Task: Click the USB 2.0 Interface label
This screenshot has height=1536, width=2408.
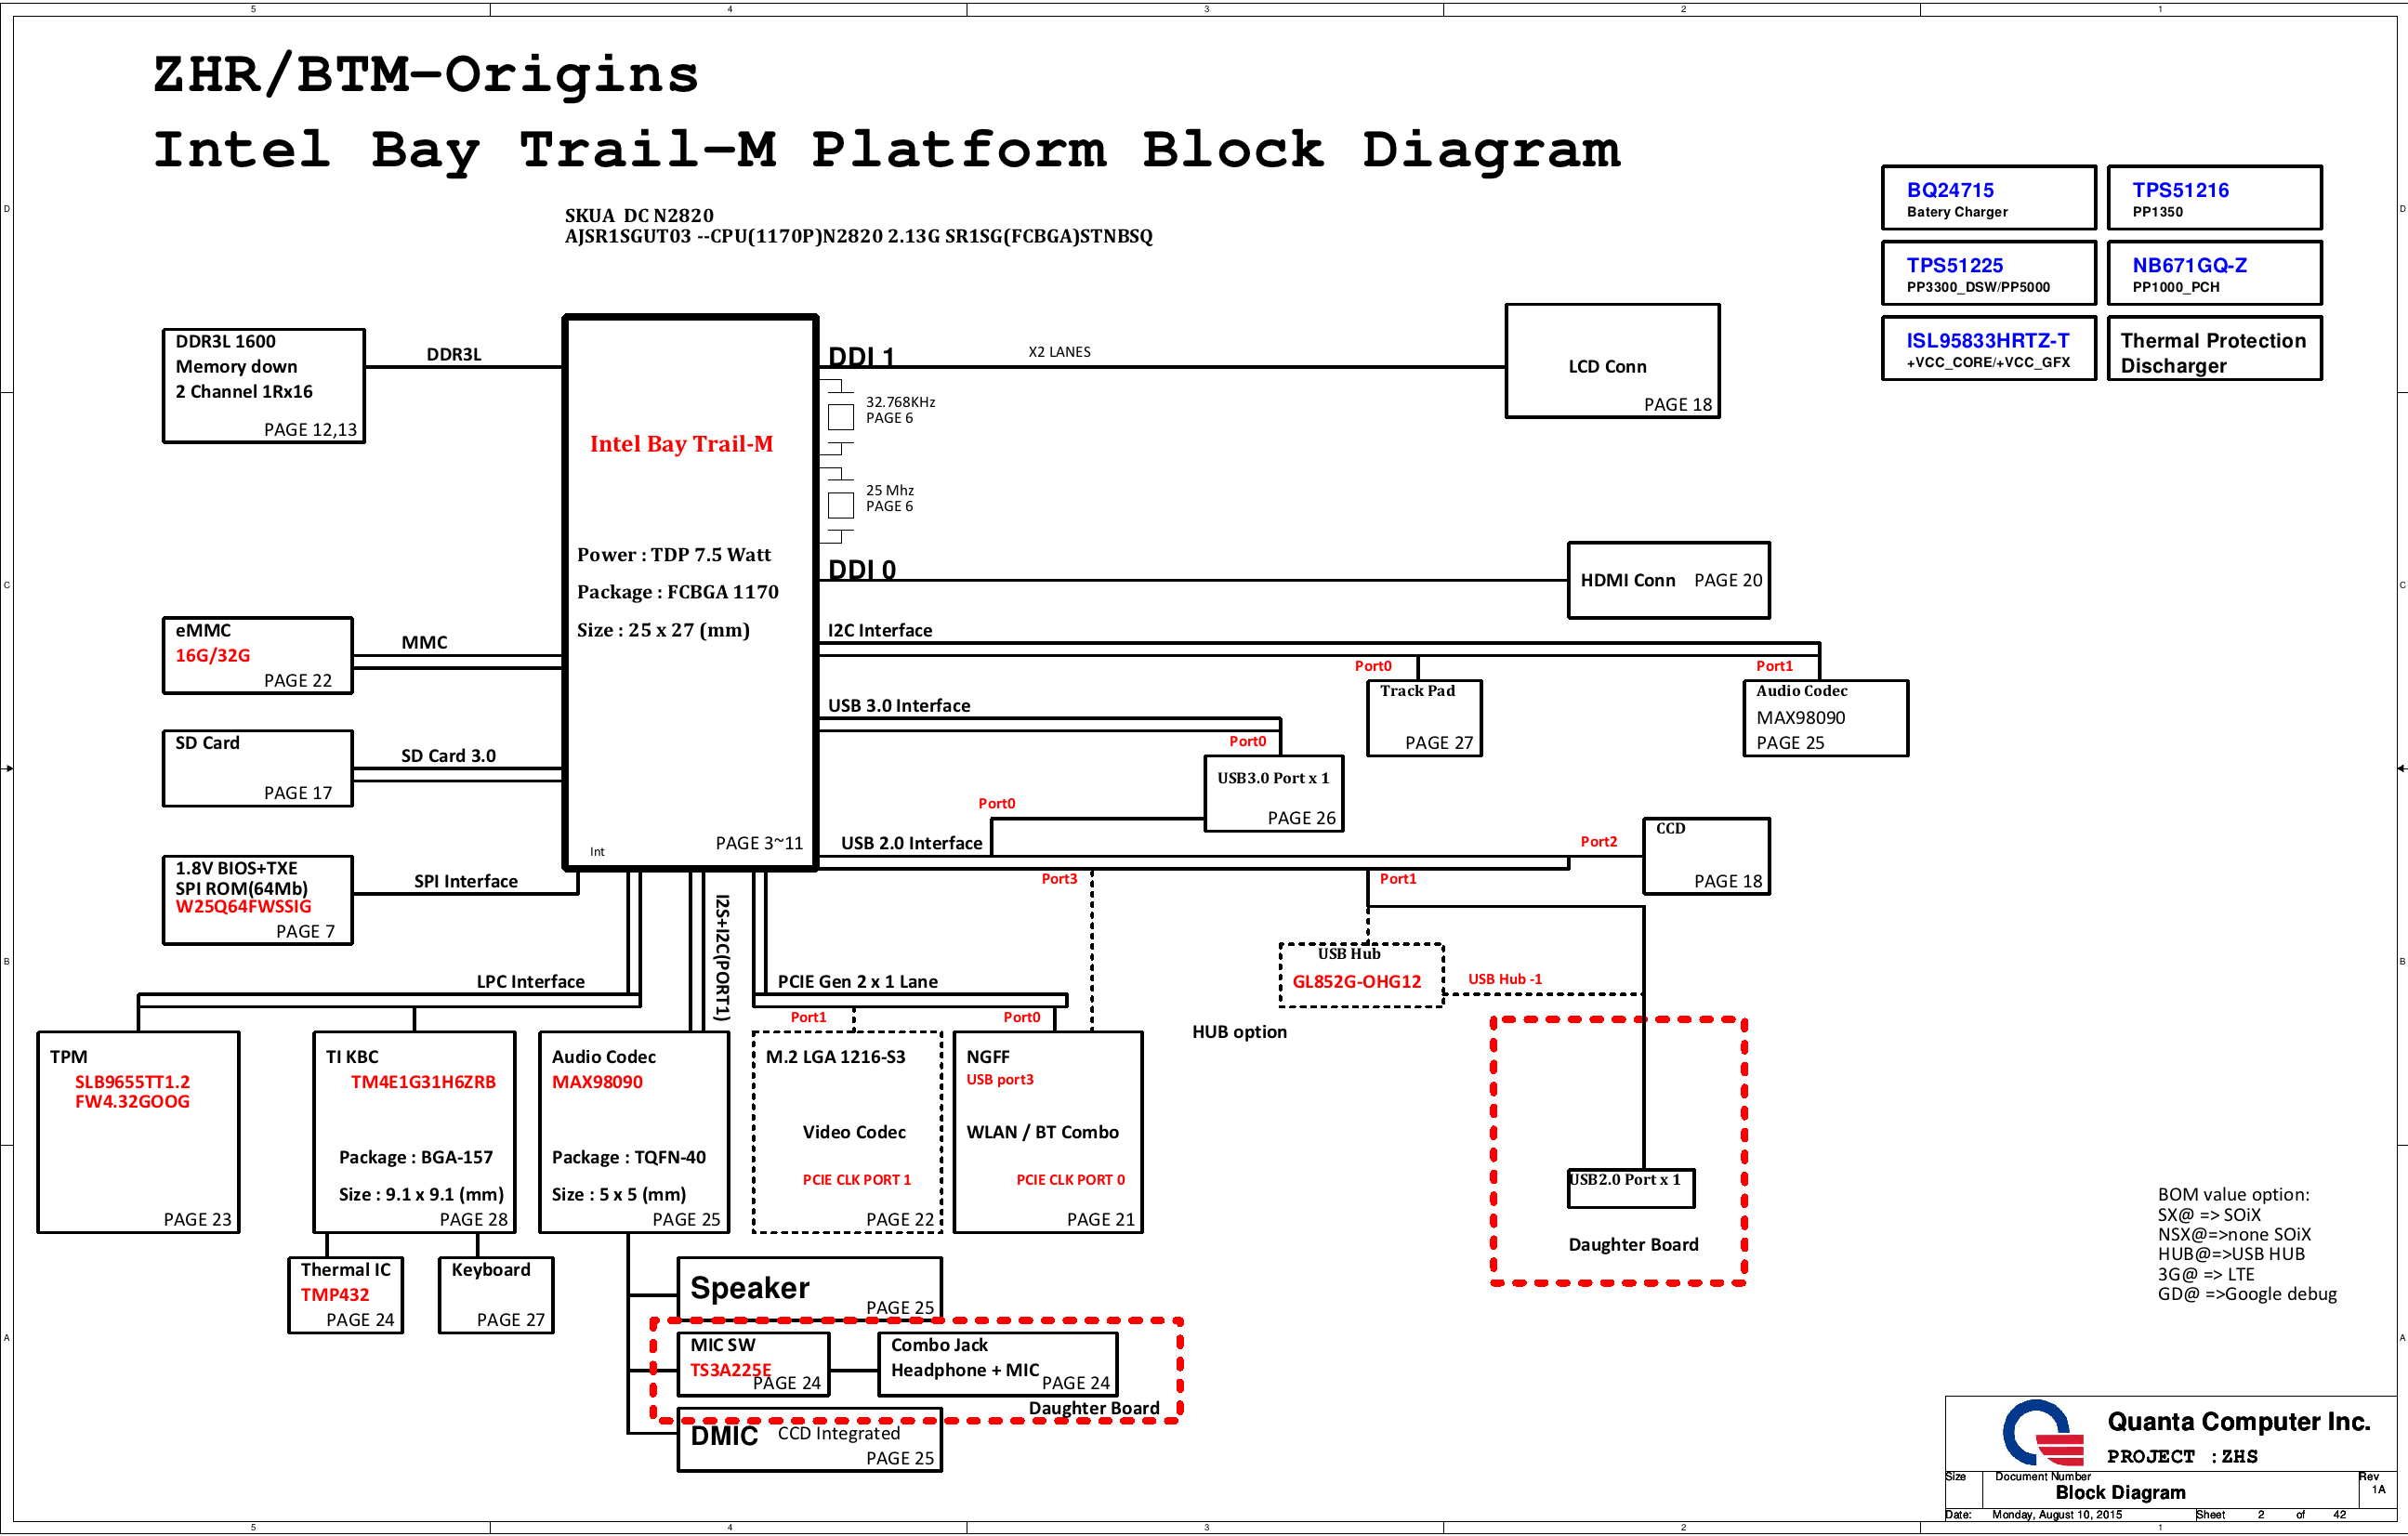Action: coord(912,843)
